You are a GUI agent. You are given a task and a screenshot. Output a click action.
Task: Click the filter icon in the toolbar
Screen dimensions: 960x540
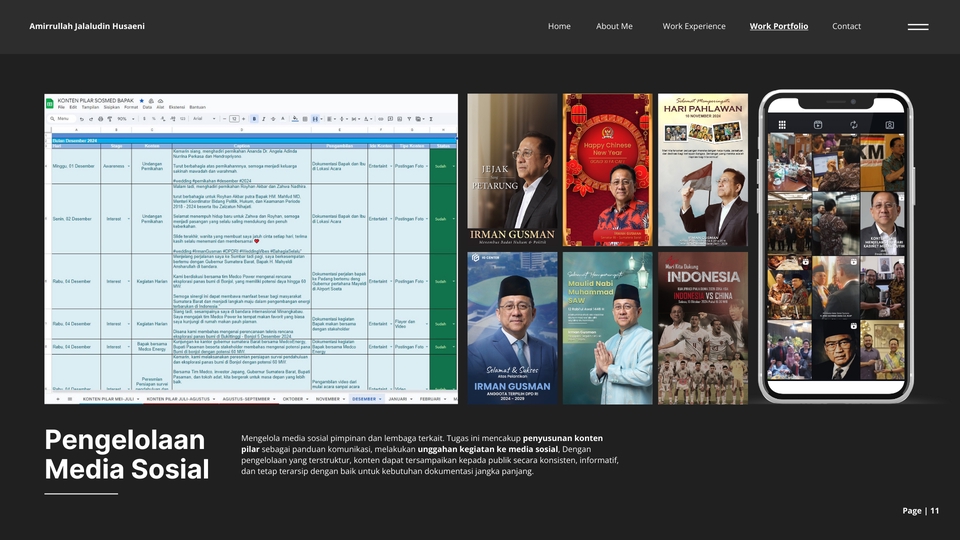(x=409, y=119)
